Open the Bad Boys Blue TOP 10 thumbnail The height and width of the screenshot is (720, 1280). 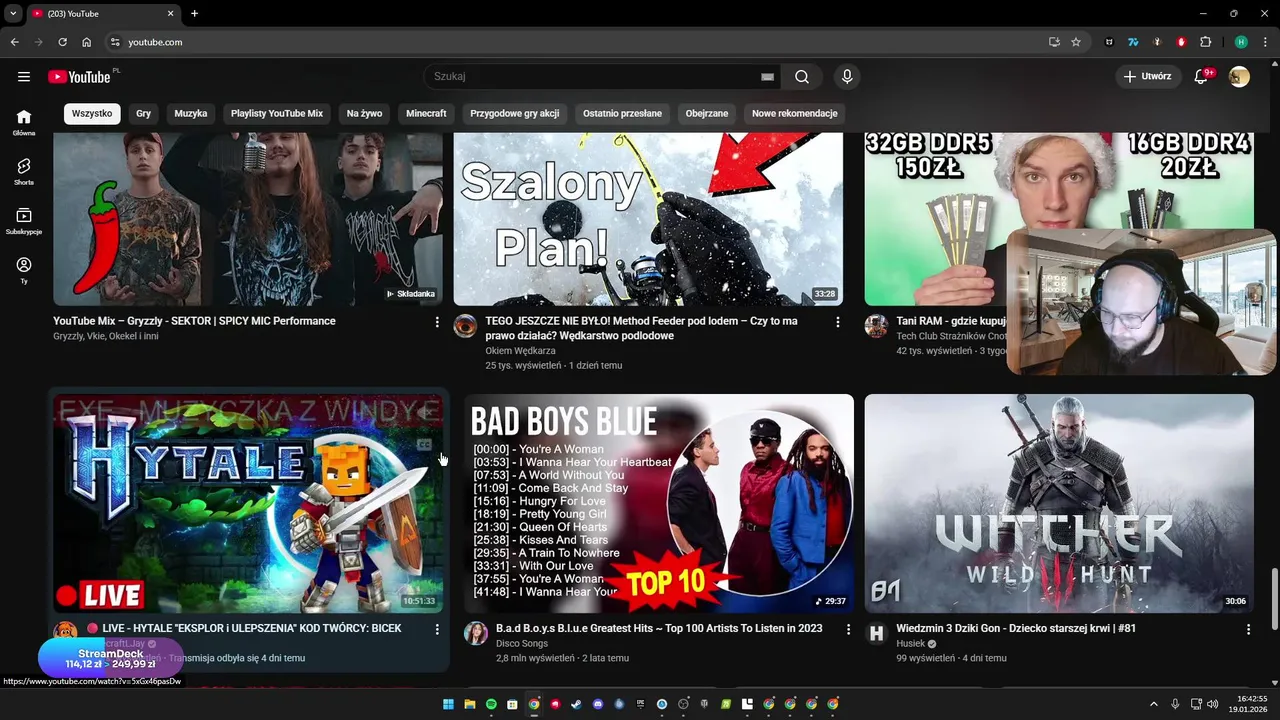tap(659, 503)
